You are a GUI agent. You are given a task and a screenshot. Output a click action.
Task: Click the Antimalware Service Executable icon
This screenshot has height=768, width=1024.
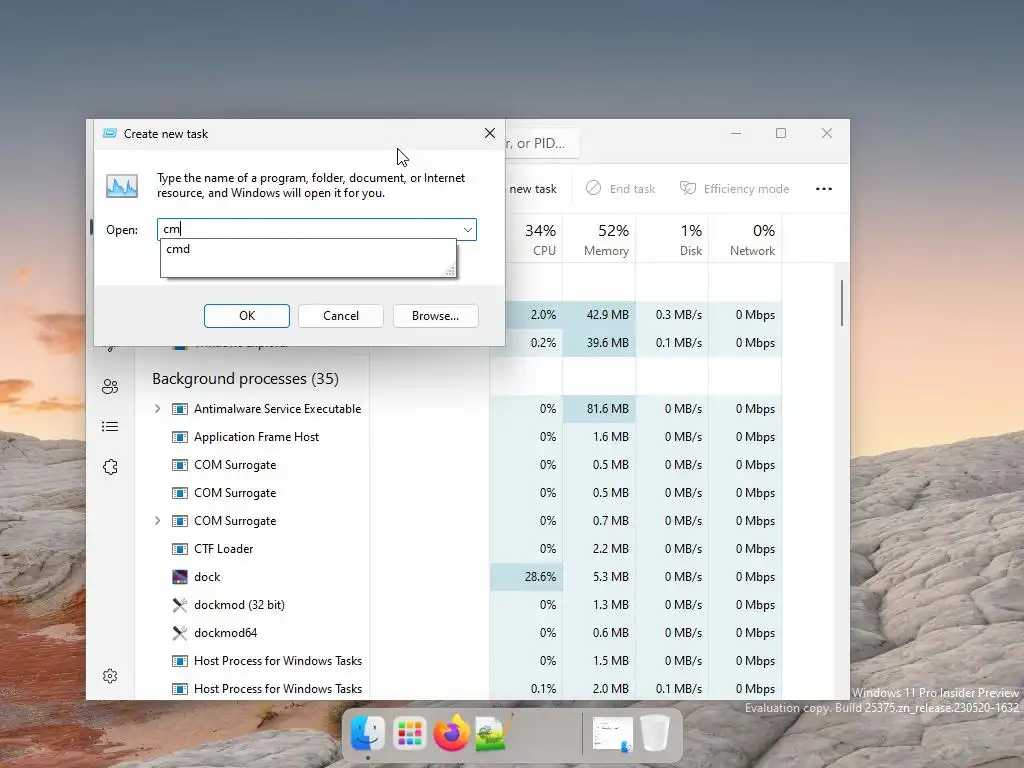tap(180, 409)
